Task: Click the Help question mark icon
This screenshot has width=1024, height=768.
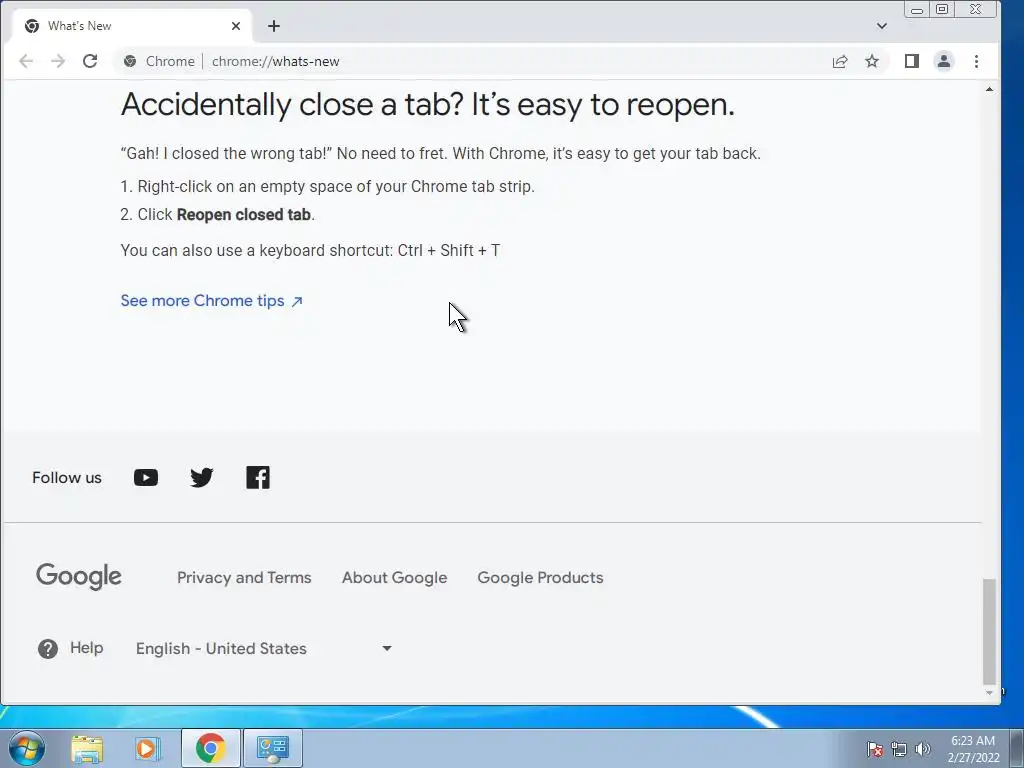Action: tap(48, 648)
